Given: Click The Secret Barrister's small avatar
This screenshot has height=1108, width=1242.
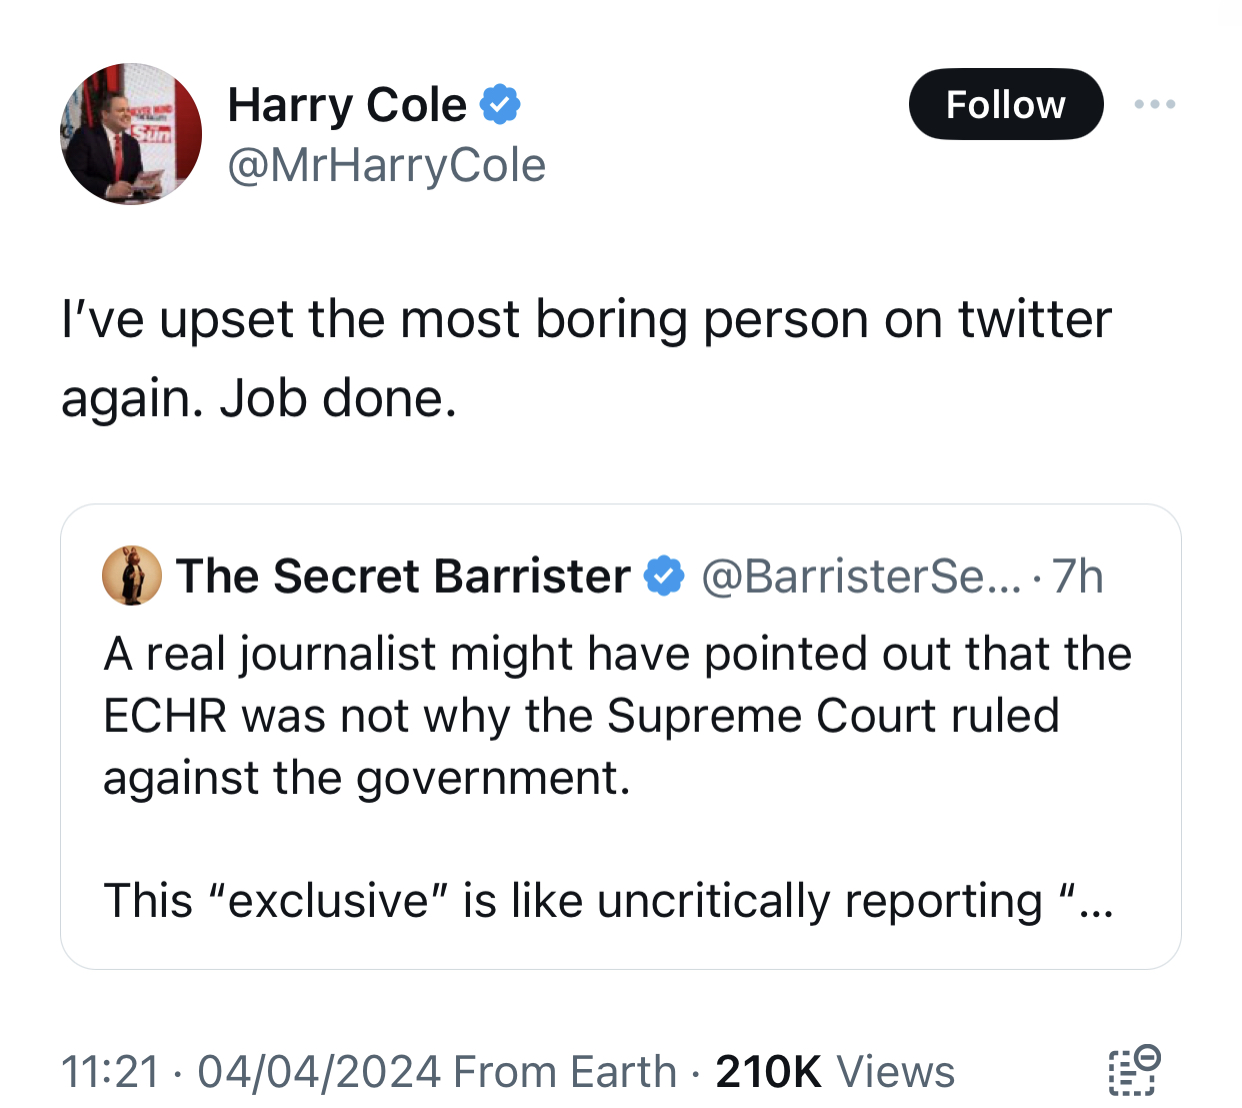Looking at the screenshot, I should pyautogui.click(x=131, y=576).
